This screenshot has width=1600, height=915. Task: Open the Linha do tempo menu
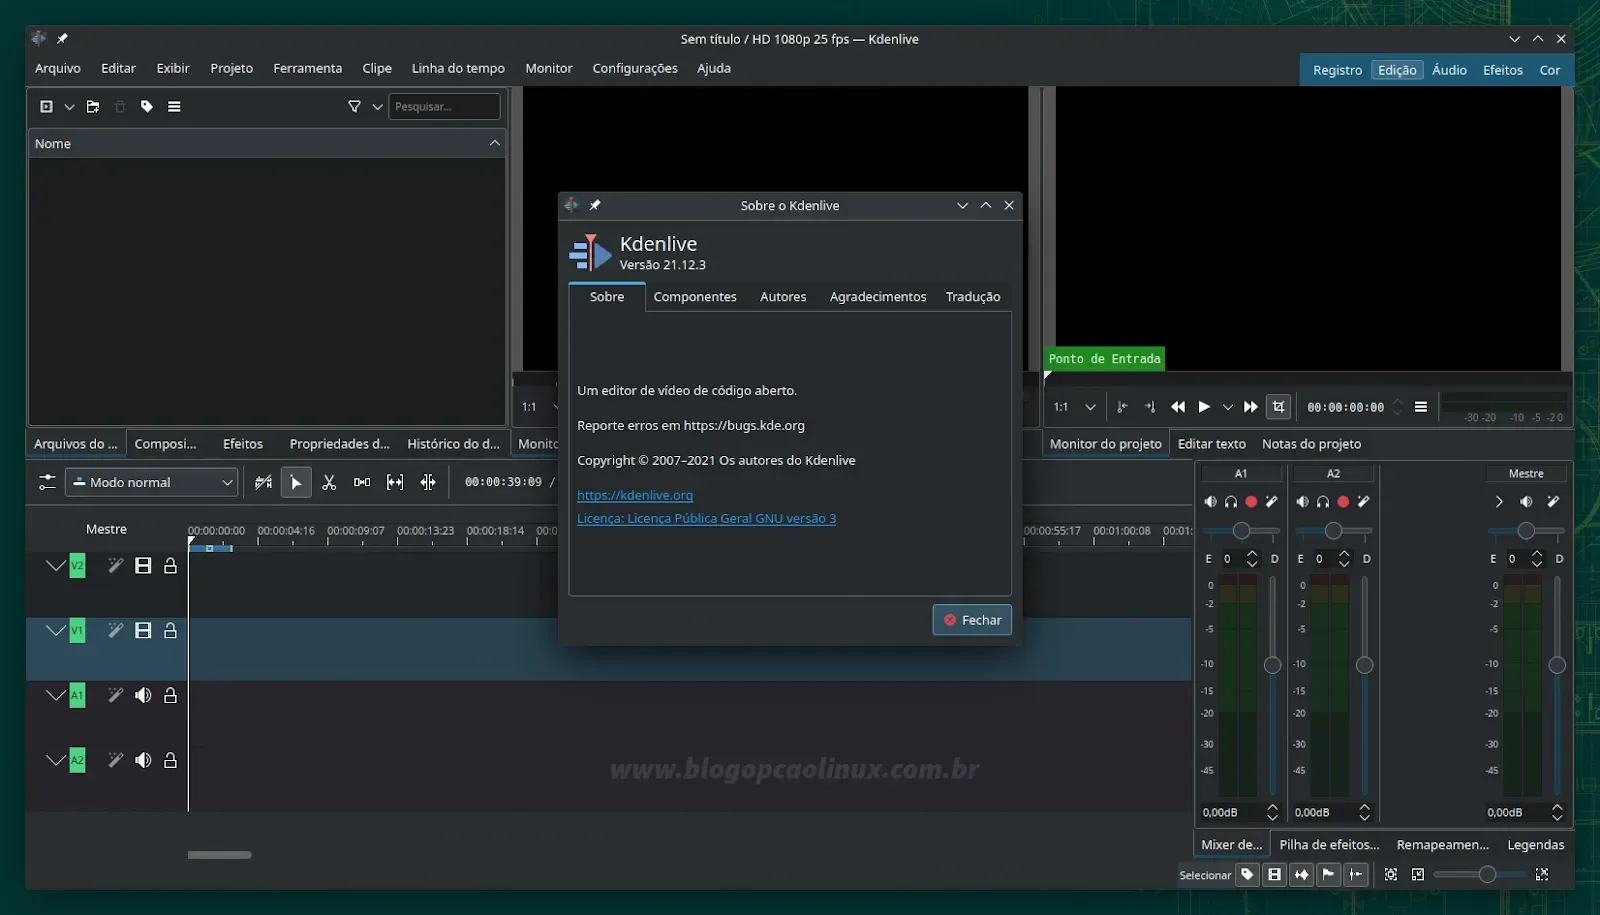tap(458, 68)
